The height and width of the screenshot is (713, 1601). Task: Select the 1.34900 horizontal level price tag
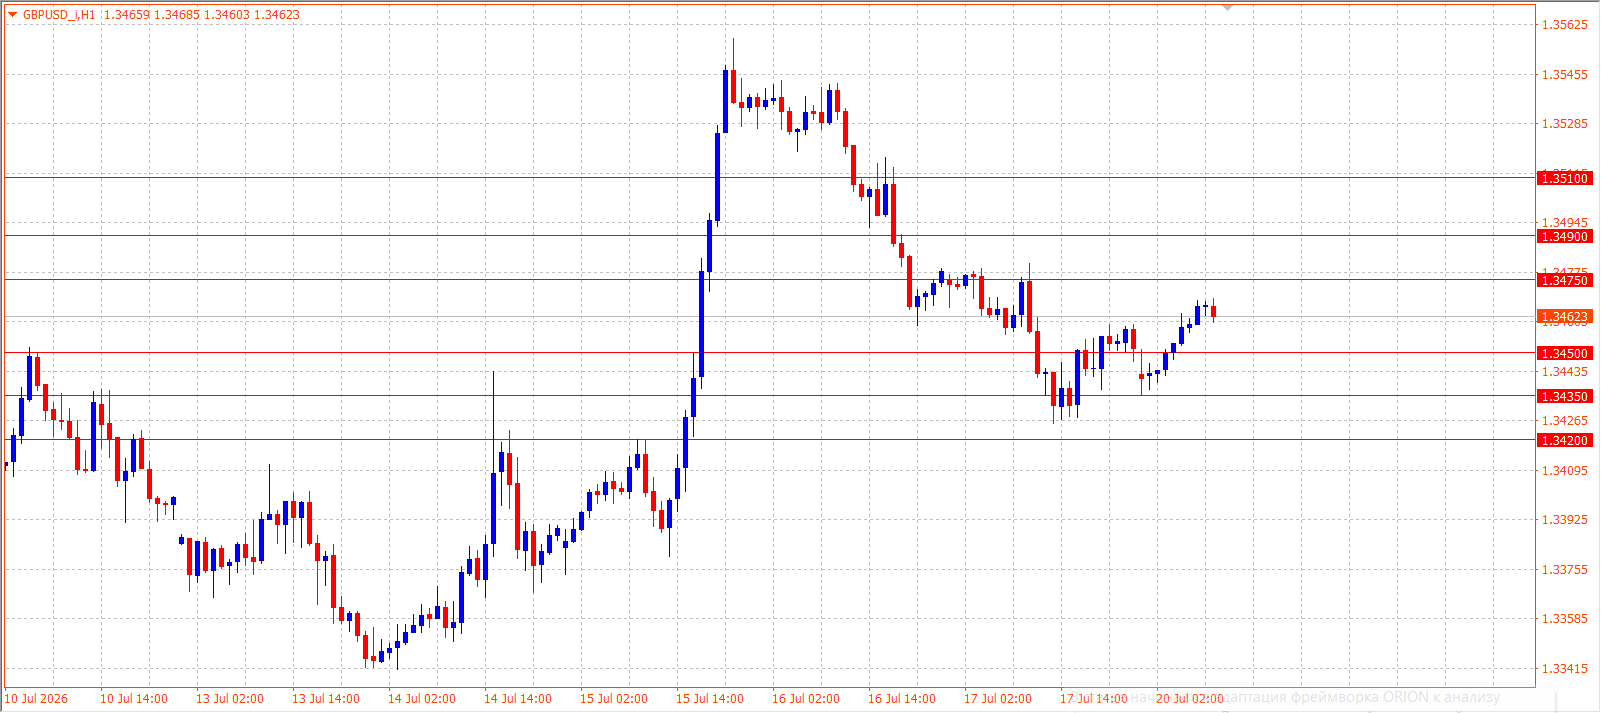(1564, 237)
